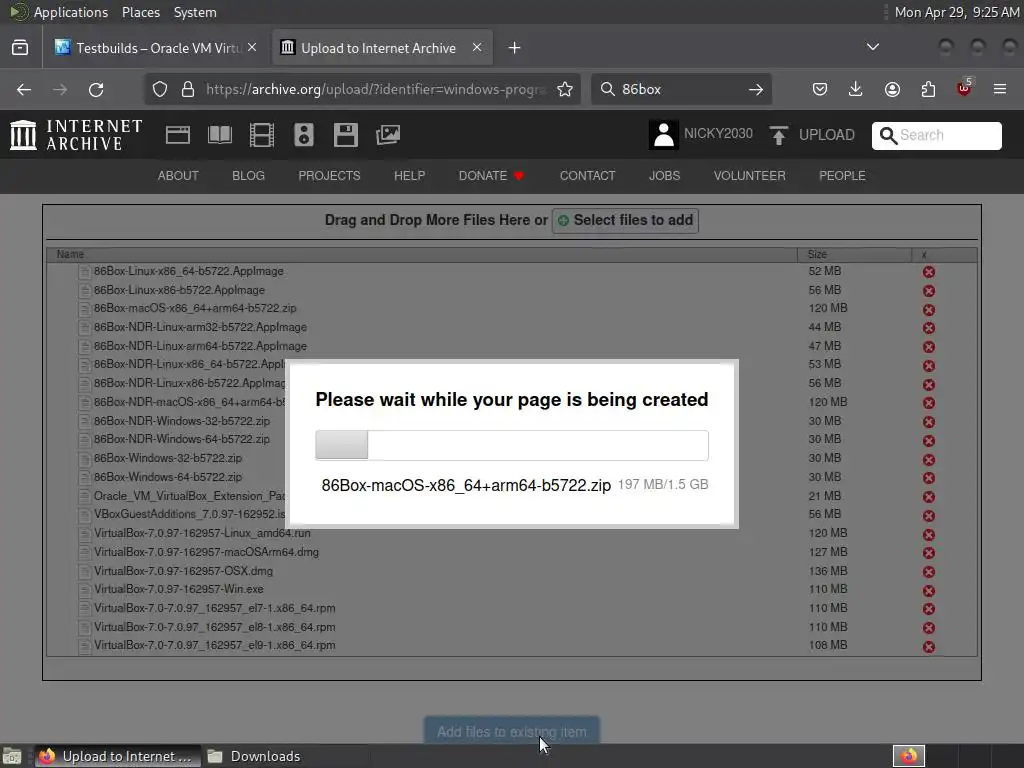This screenshot has height=768, width=1024.
Task: Open the PEOPLE link
Action: tap(842, 176)
